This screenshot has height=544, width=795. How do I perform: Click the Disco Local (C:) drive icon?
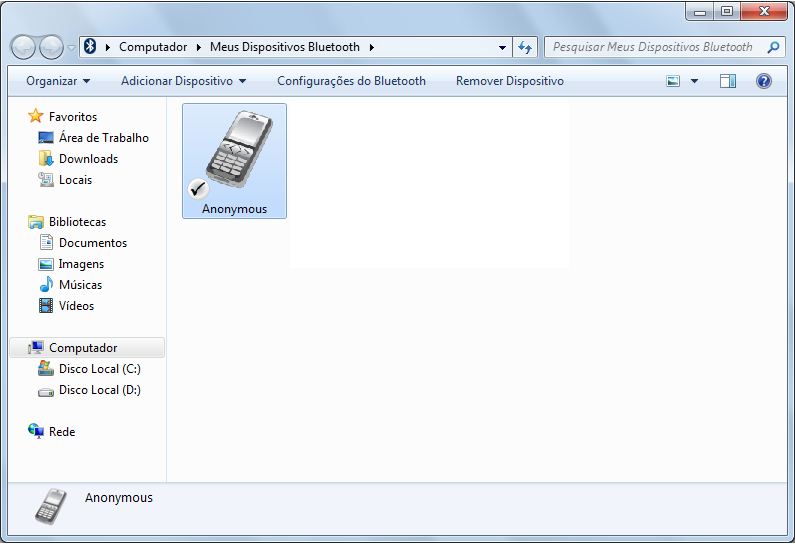tap(46, 369)
